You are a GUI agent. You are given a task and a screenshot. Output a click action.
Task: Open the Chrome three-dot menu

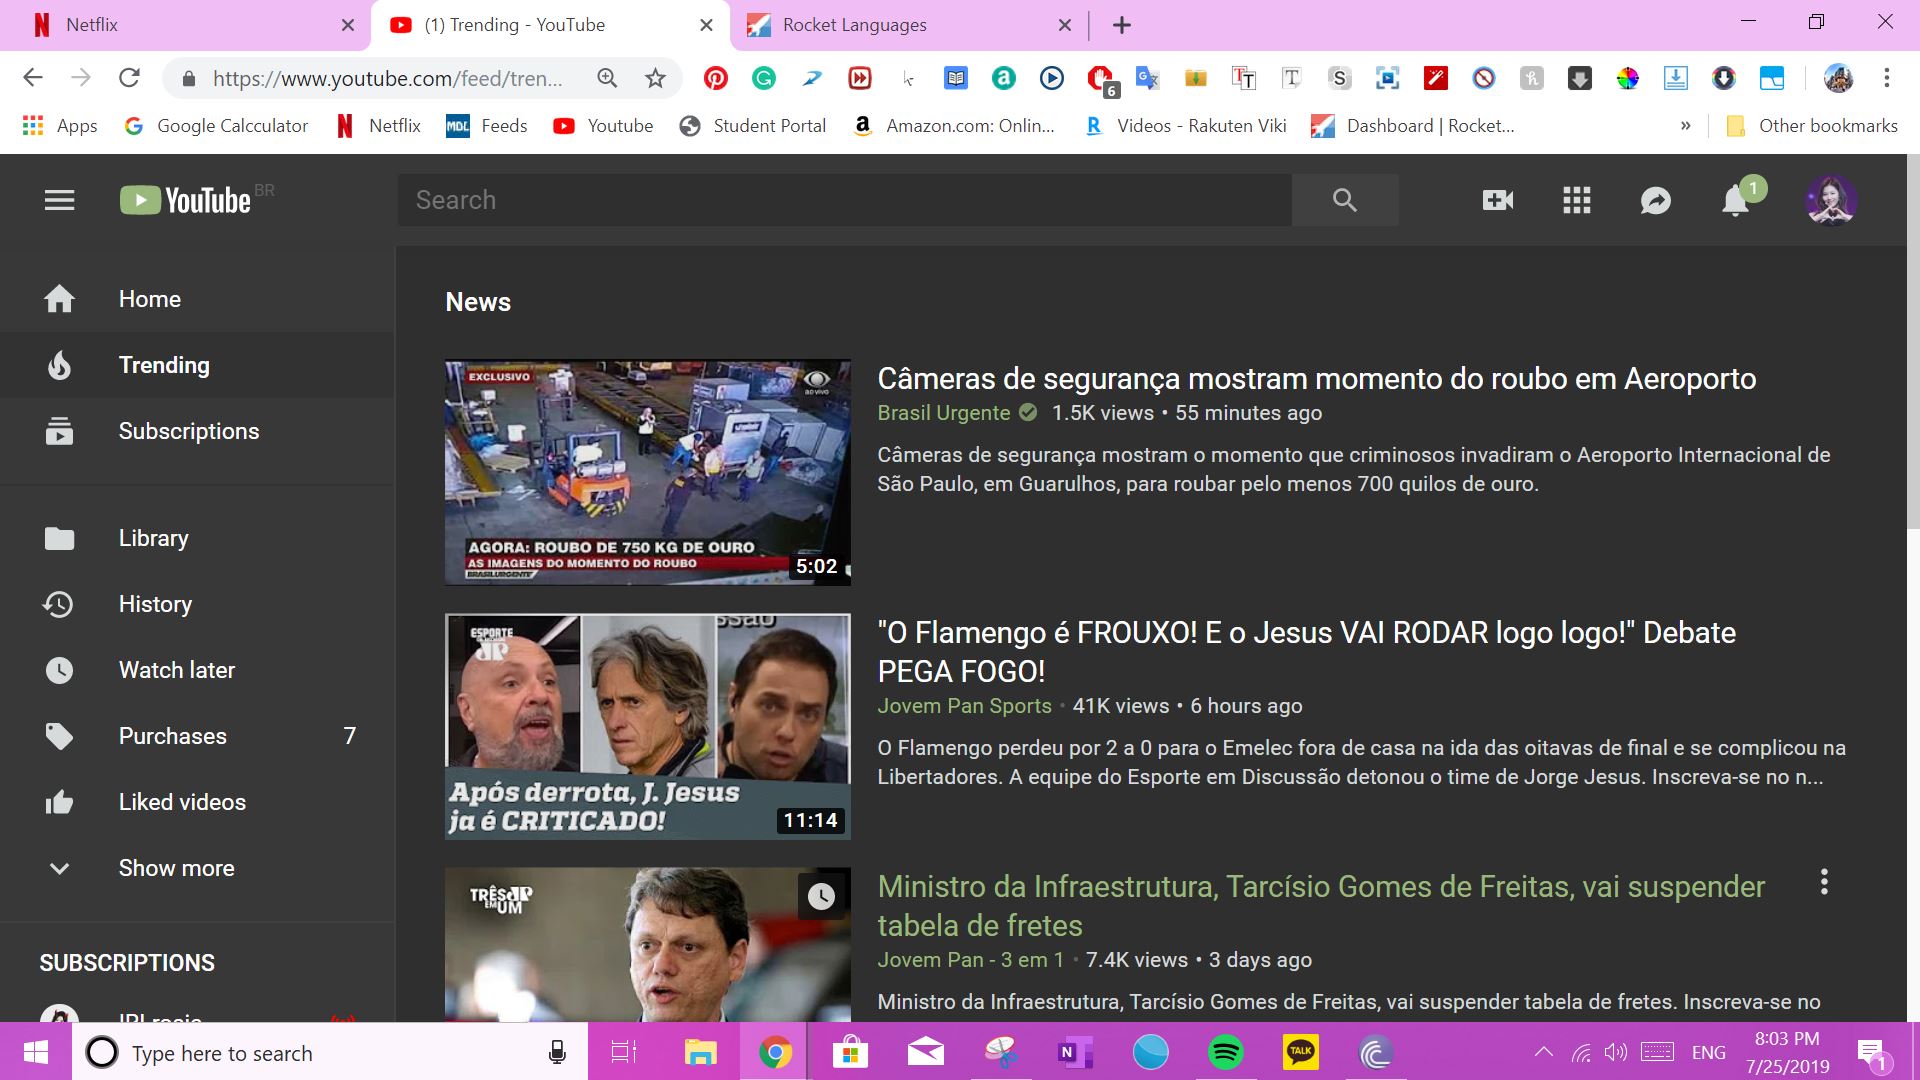tap(1886, 78)
